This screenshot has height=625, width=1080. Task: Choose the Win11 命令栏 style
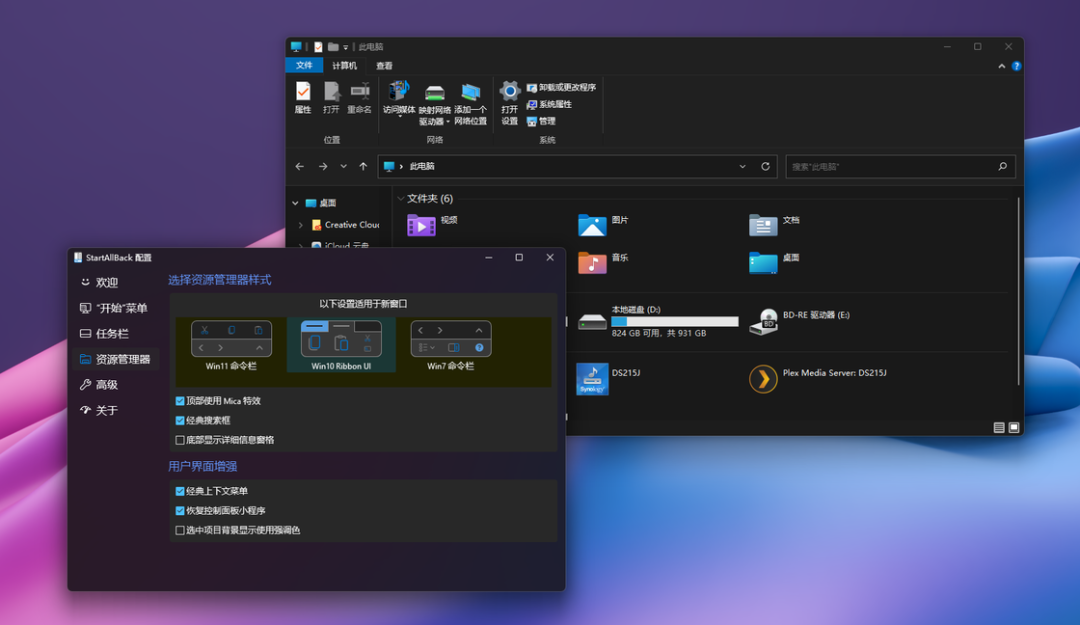pos(231,345)
